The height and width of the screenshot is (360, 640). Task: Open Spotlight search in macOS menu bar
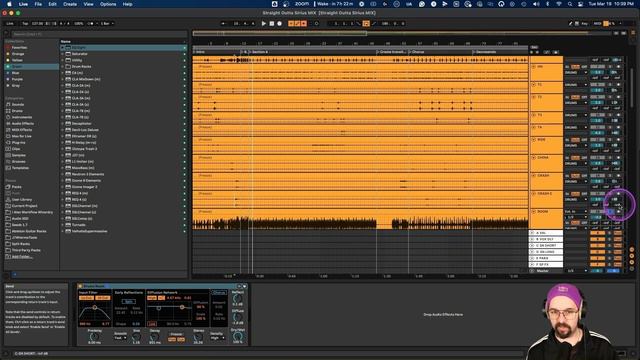coord(570,4)
